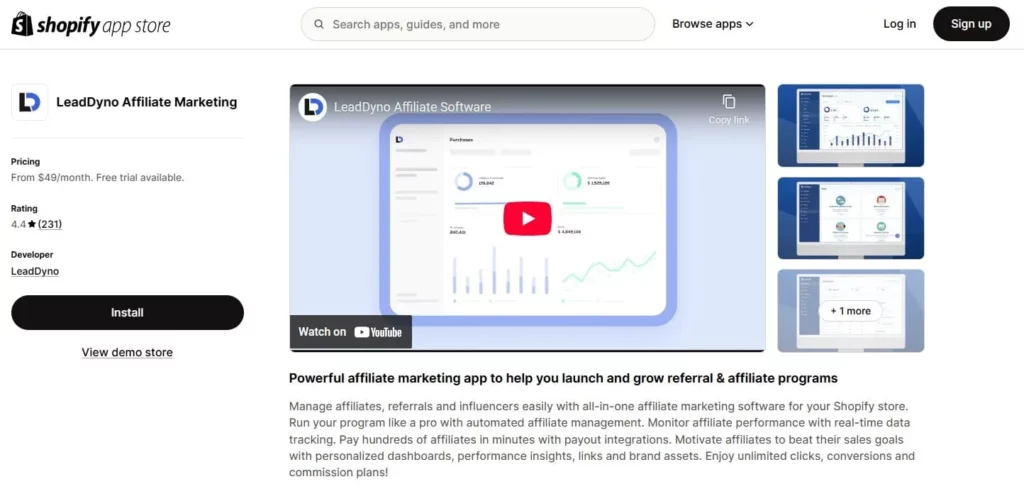Image resolution: width=1024 pixels, height=489 pixels.
Task: Open the View demo store link
Action: [x=127, y=353]
